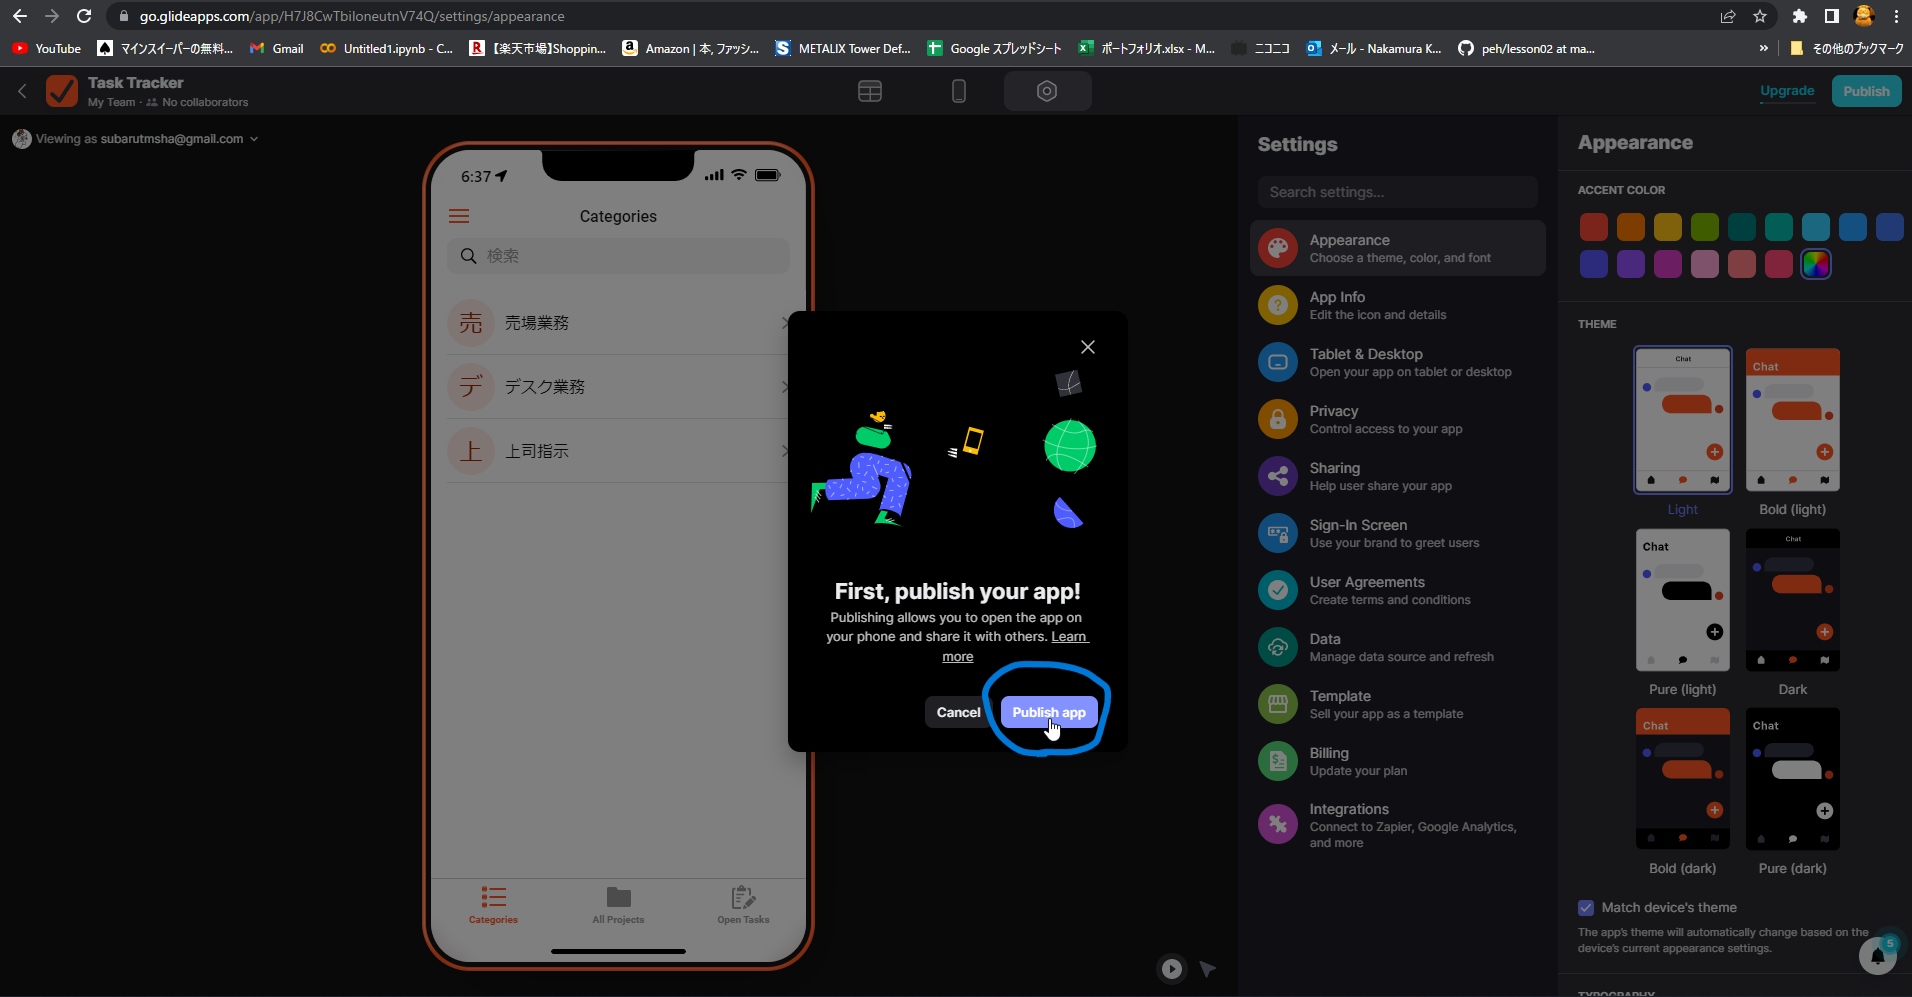
Task: Bookmark this page with star icon
Action: pos(1760,16)
